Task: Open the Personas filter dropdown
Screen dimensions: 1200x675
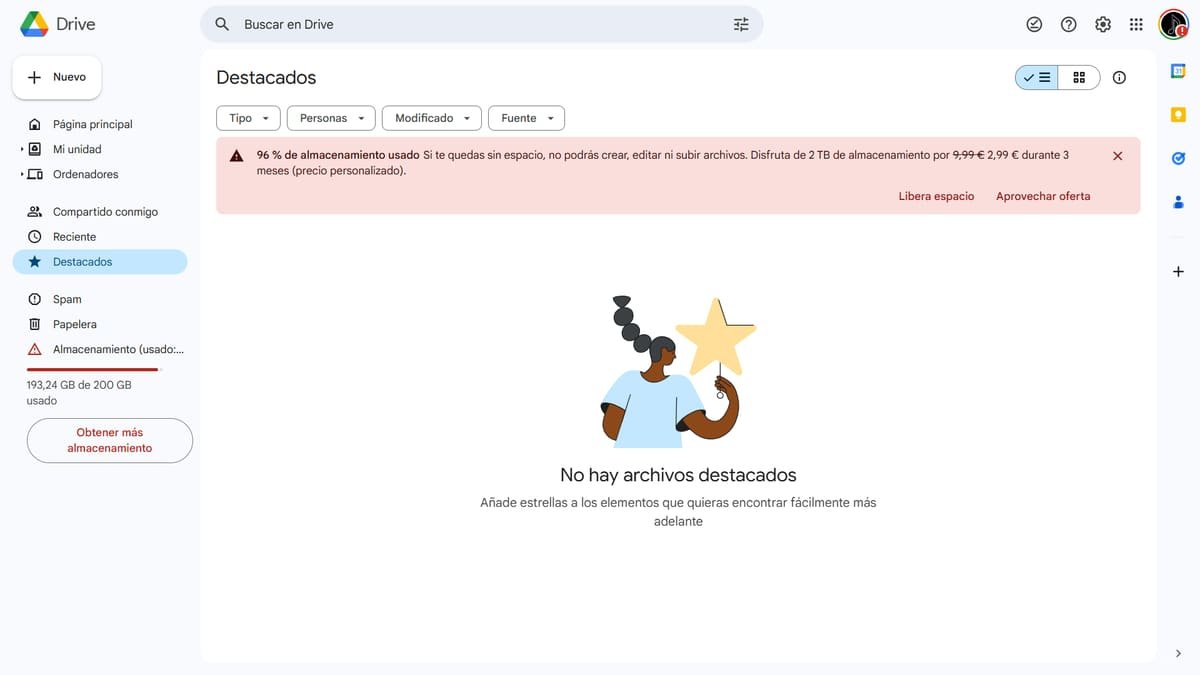Action: coord(331,118)
